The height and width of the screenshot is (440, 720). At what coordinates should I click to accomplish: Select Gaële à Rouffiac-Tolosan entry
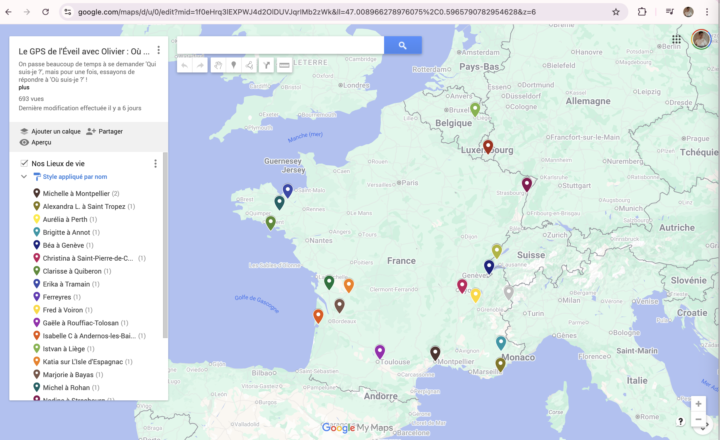click(80, 323)
